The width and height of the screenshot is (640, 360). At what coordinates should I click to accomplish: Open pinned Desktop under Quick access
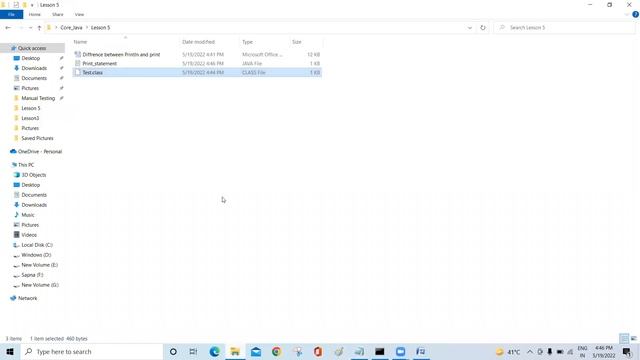(31, 58)
